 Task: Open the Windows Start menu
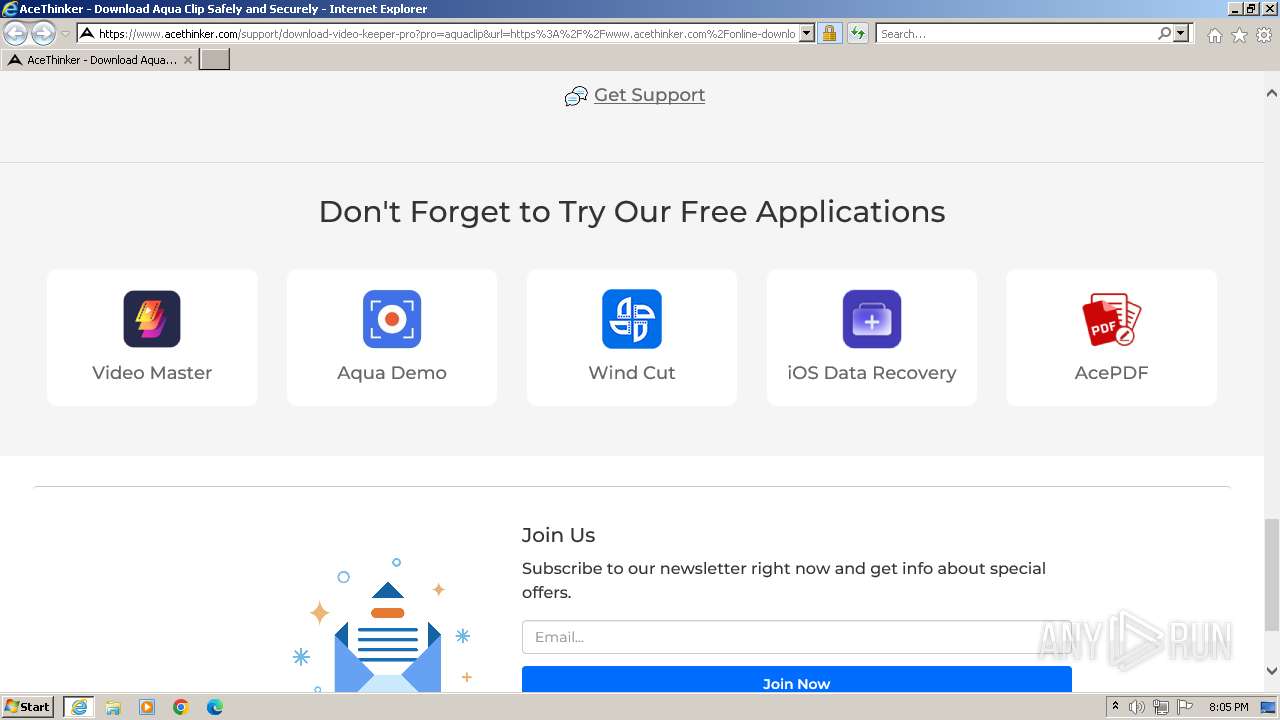(x=28, y=707)
